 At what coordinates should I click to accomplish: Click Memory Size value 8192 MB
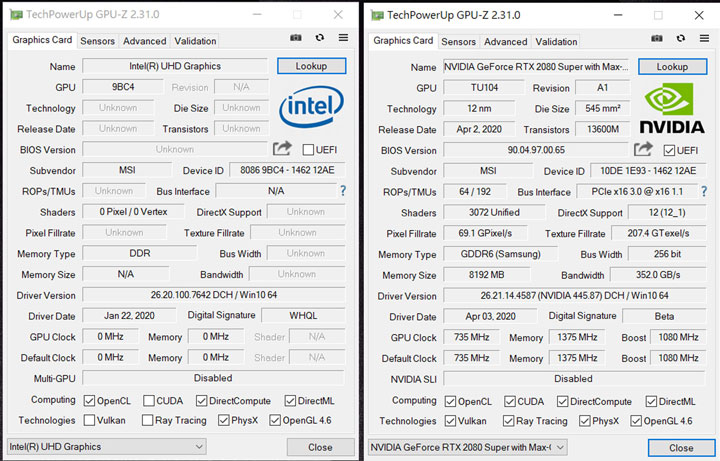pyautogui.click(x=487, y=275)
